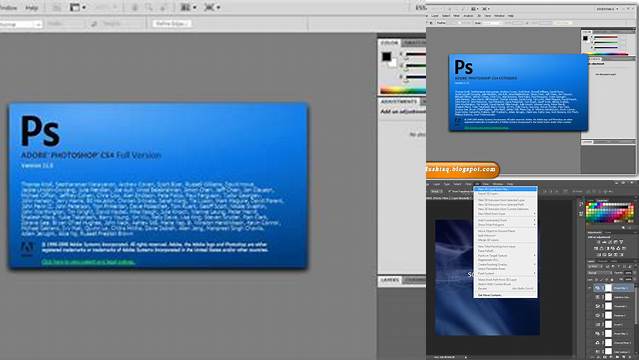639x360 pixels.
Task: Switch to the Color panel tab
Action: pos(389,43)
